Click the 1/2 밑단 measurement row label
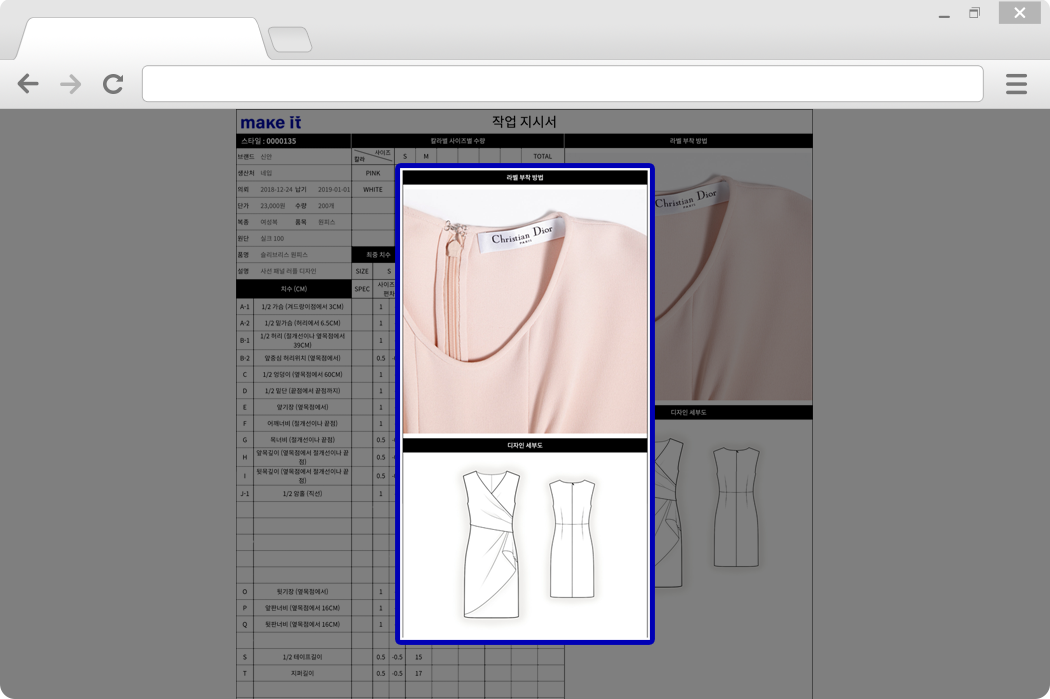The height and width of the screenshot is (699, 1050). [302, 390]
